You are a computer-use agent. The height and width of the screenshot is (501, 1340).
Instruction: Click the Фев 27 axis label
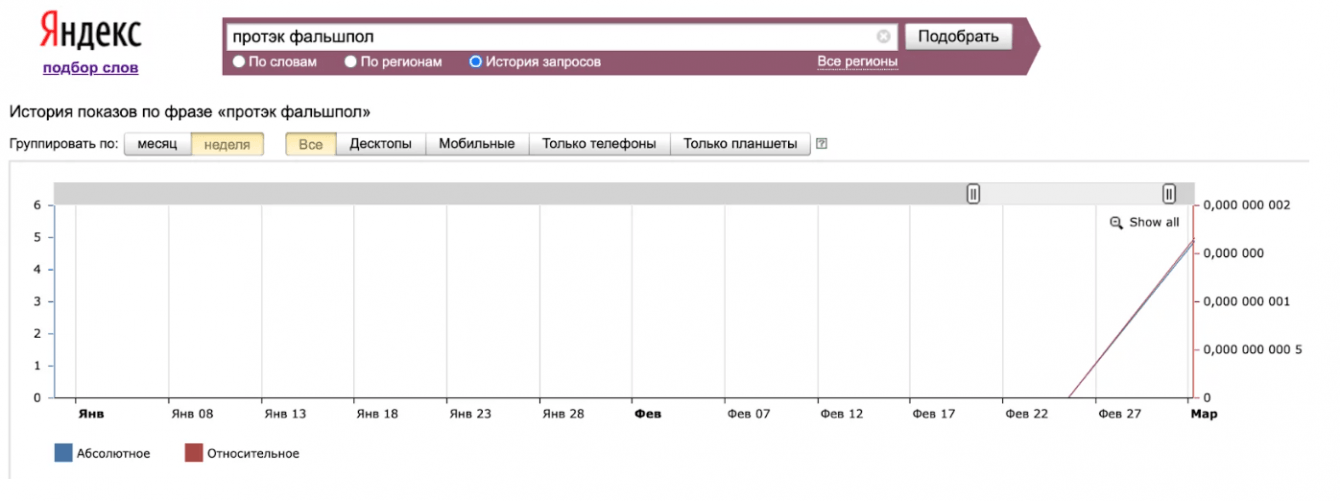[x=1119, y=413]
